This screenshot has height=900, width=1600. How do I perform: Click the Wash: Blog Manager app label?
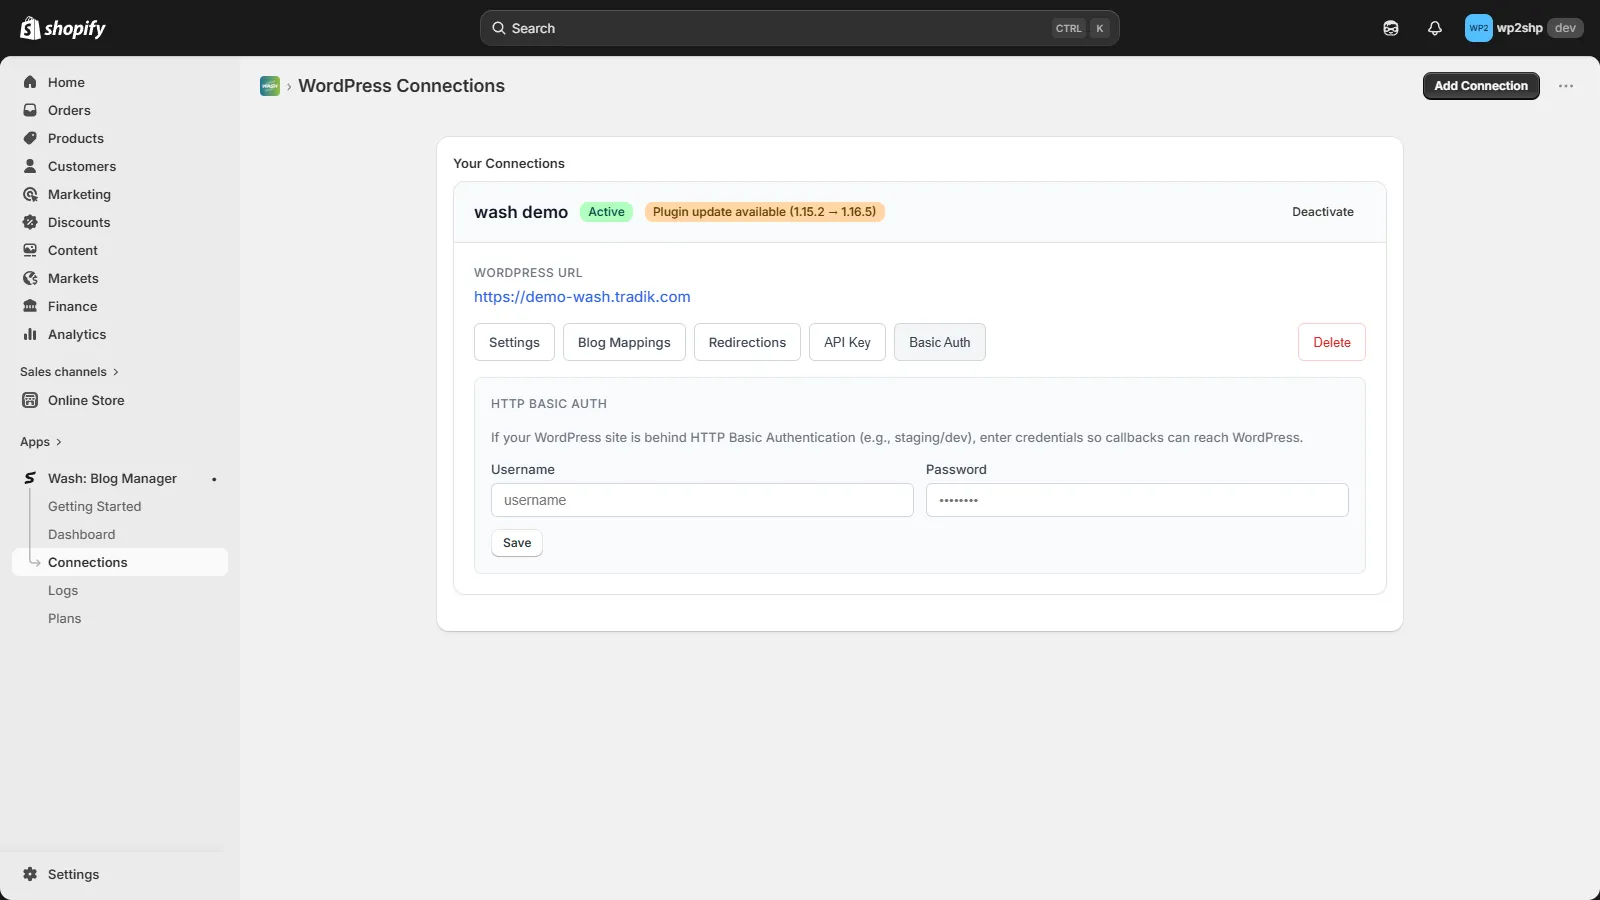112,478
